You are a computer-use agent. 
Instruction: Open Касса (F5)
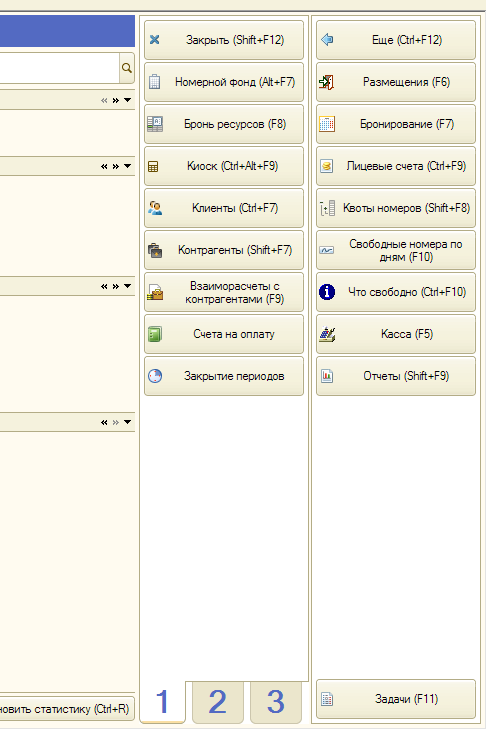(x=396, y=334)
